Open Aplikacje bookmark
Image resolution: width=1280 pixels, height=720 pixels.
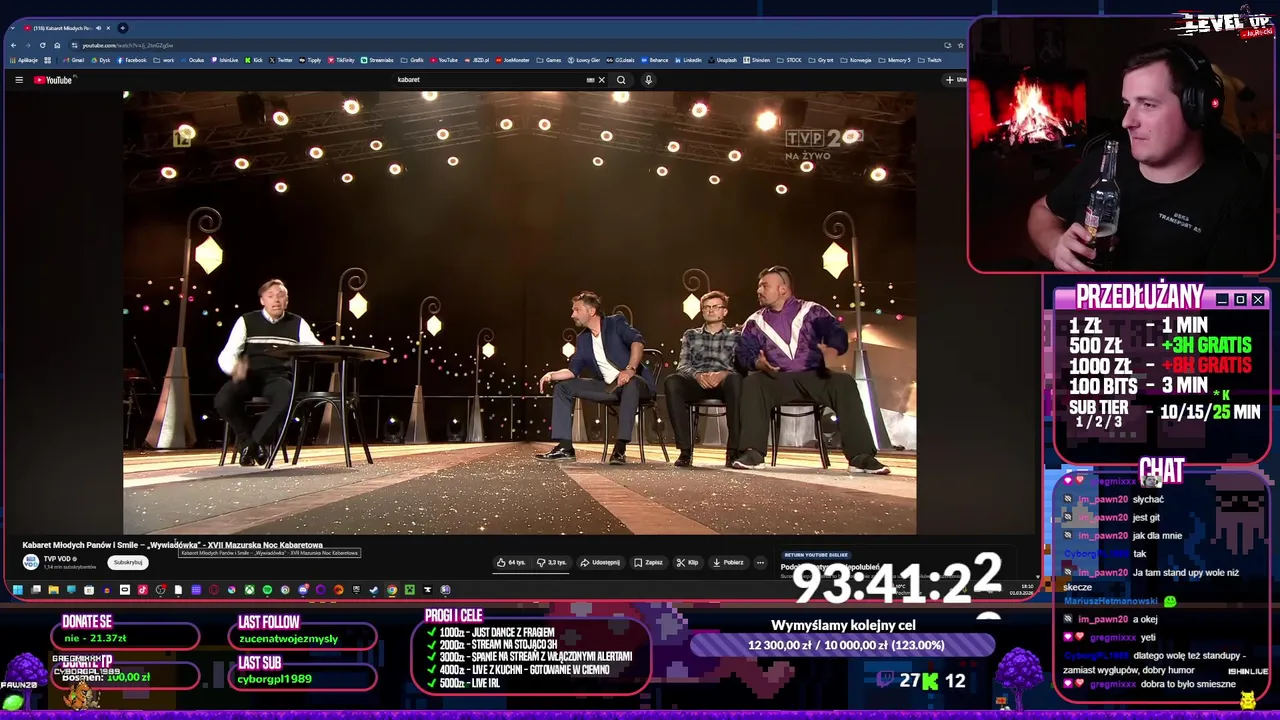coord(23,60)
